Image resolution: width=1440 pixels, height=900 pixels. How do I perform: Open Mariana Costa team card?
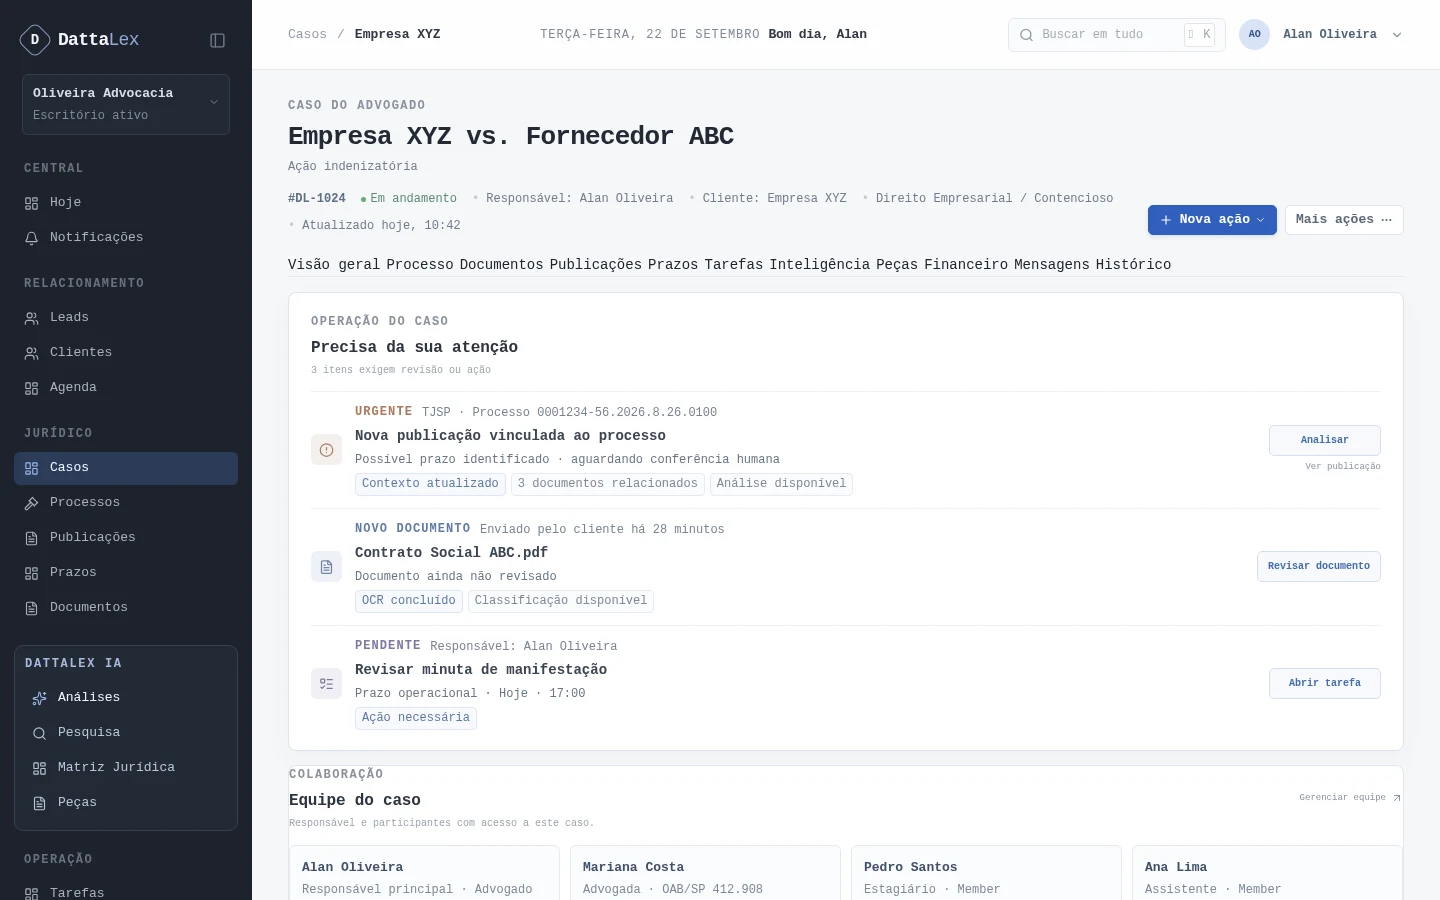click(x=705, y=873)
